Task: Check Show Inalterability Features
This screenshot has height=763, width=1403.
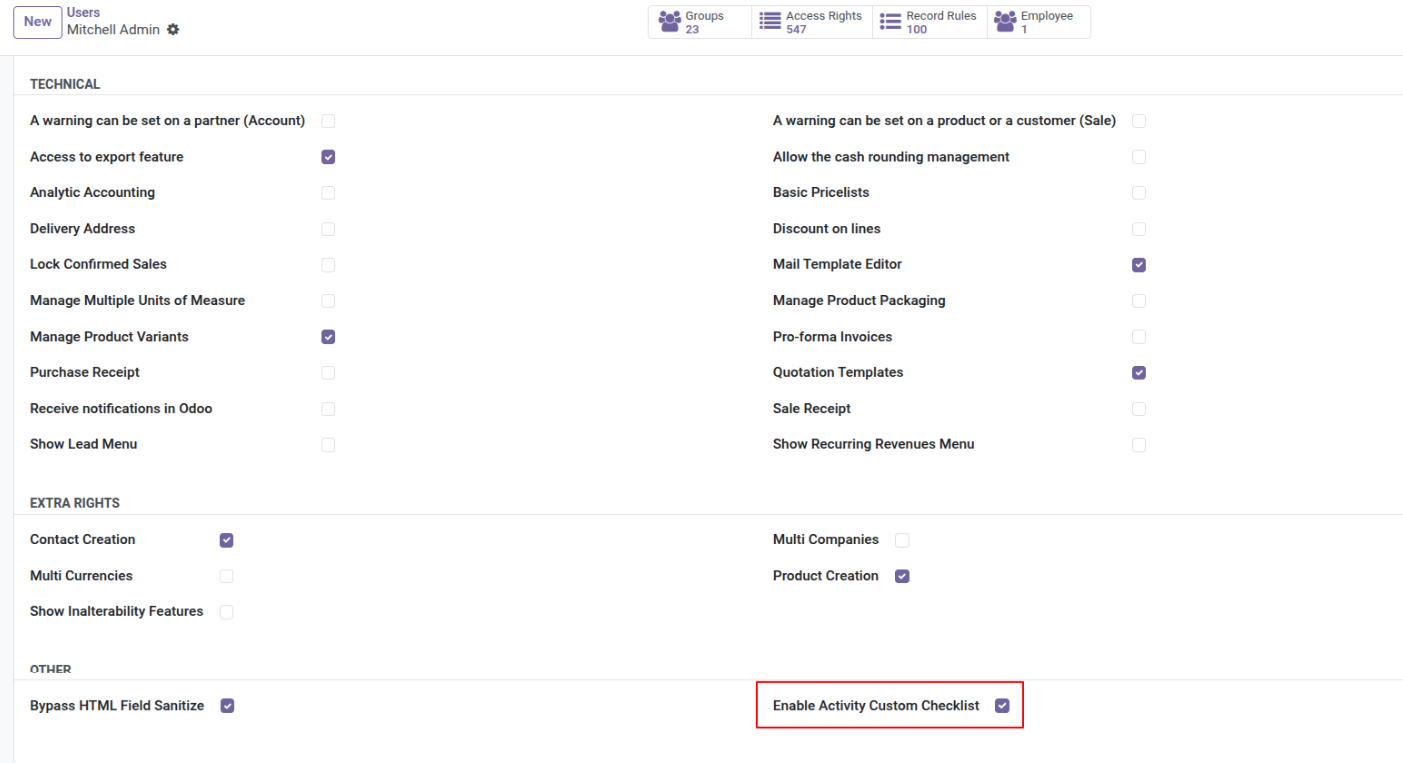Action: (x=227, y=612)
